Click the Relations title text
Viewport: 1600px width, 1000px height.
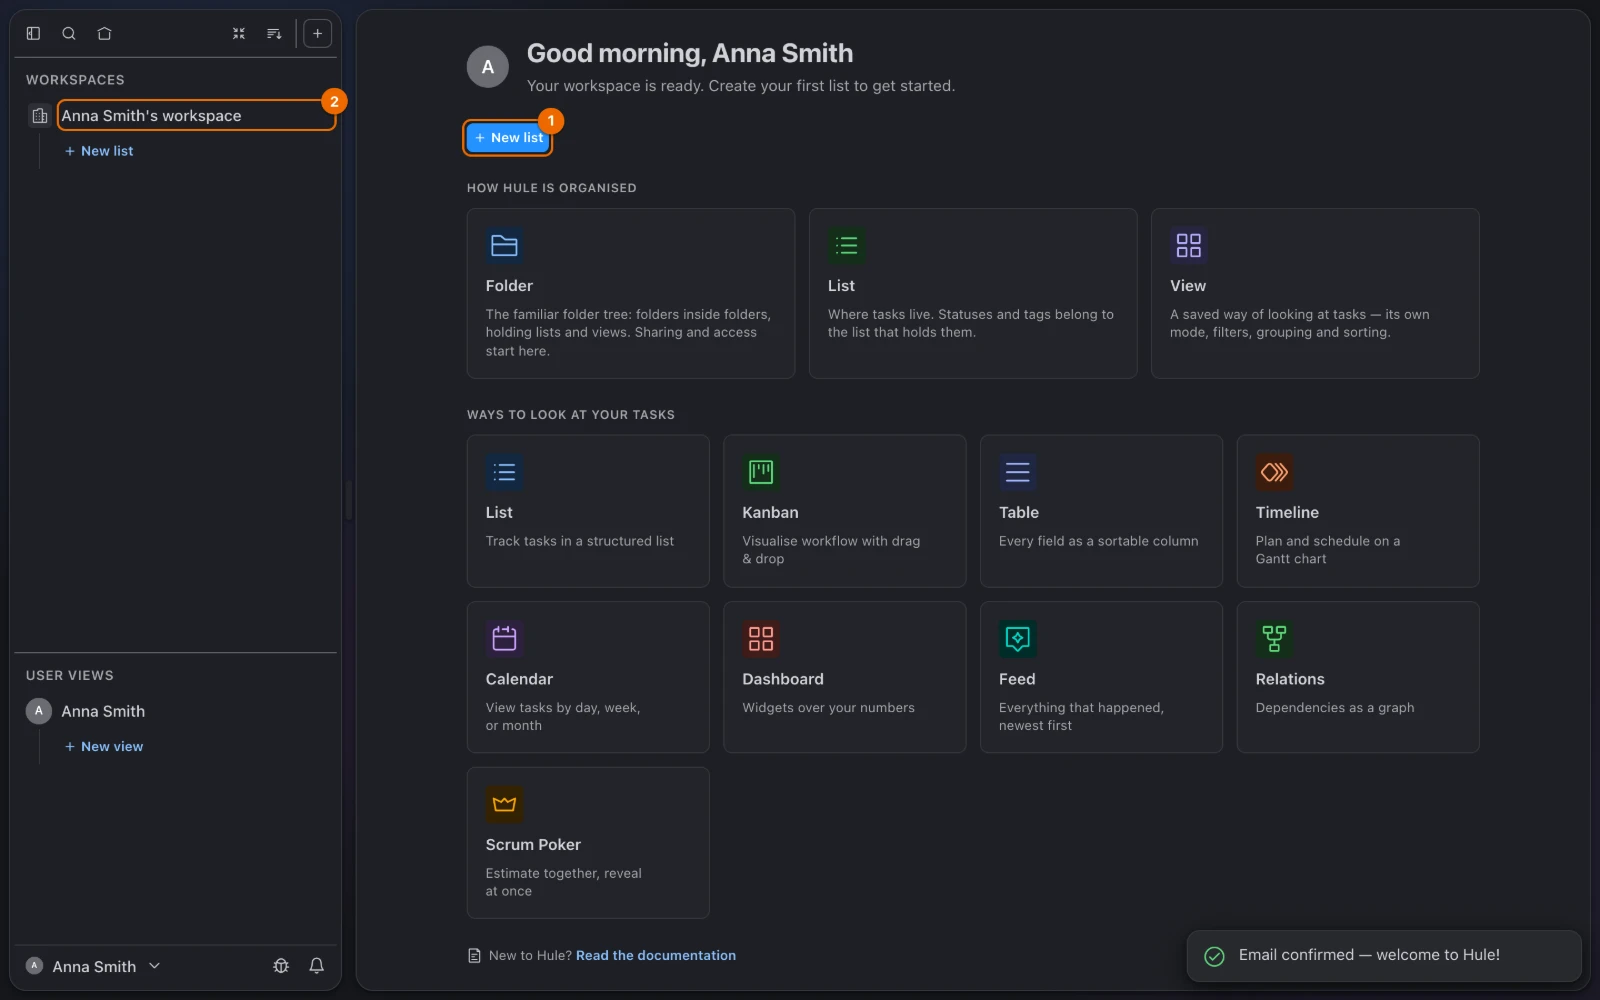(x=1290, y=679)
